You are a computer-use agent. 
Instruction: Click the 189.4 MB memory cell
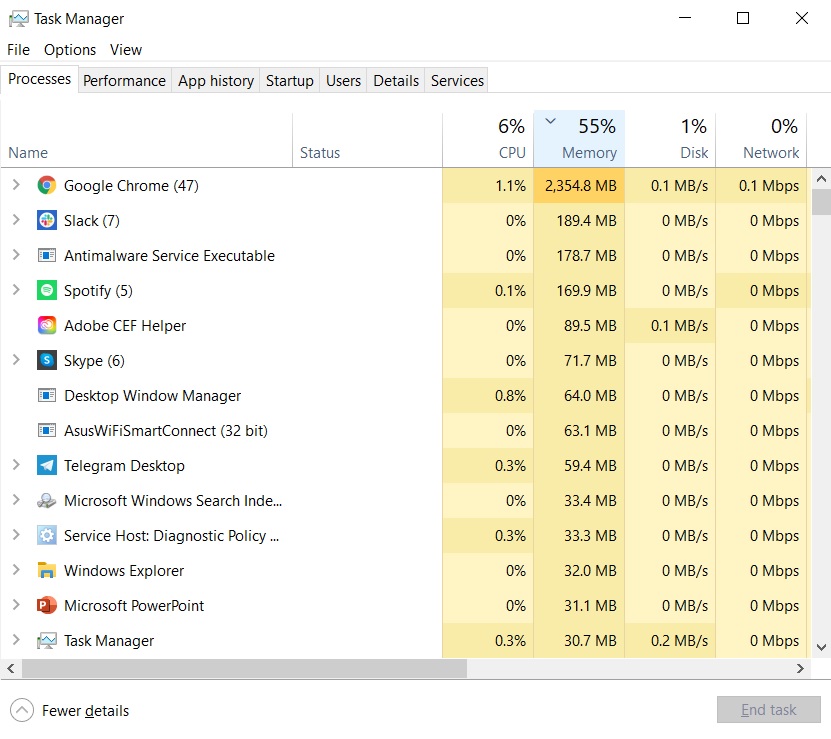(579, 221)
